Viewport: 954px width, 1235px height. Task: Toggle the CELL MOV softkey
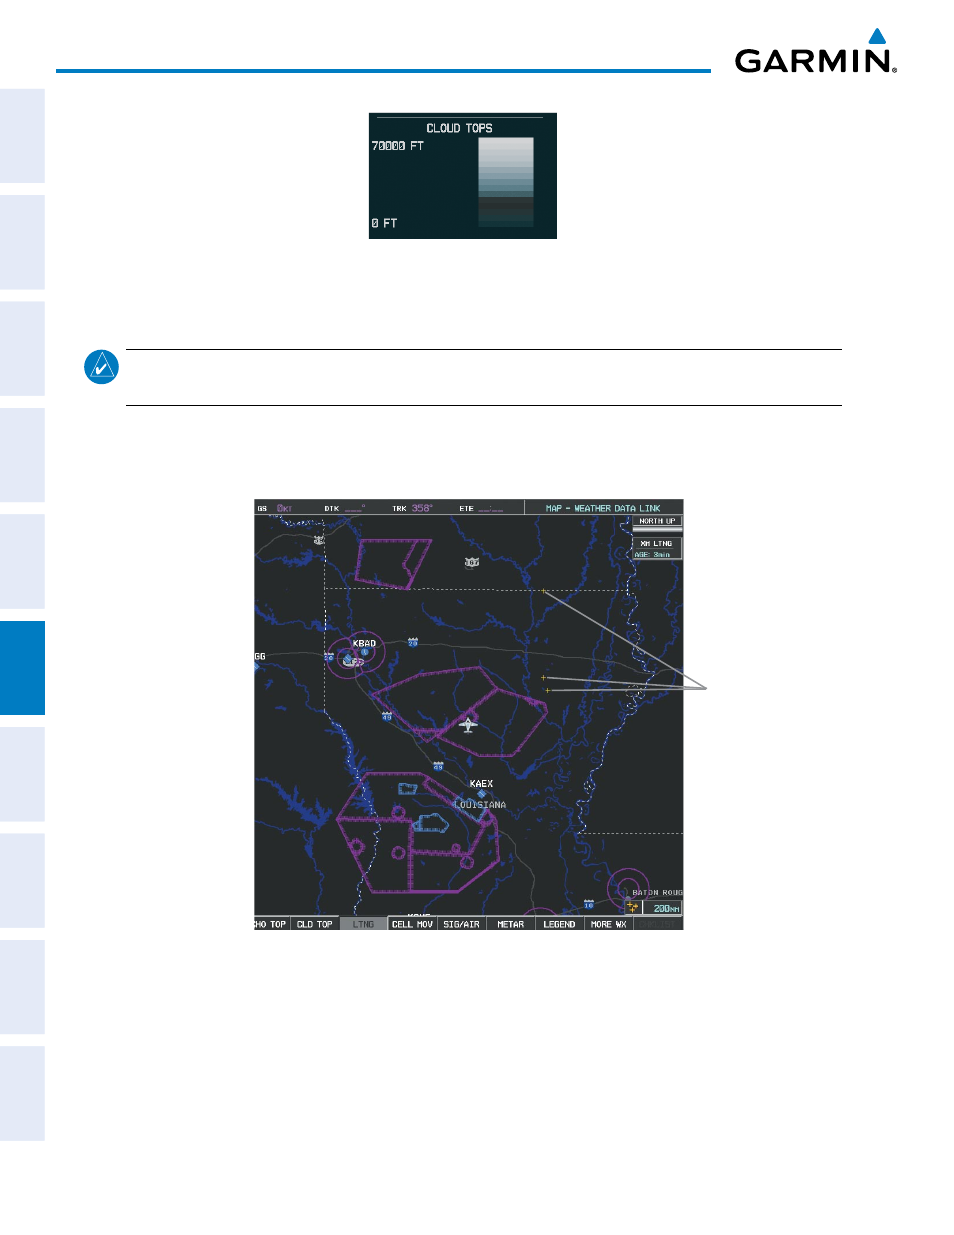pos(412,924)
